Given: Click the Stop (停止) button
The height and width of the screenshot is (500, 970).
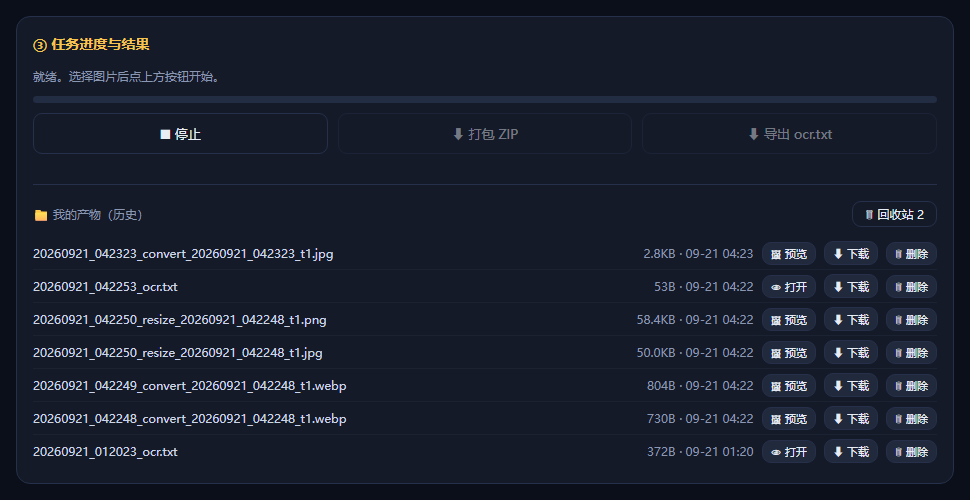Looking at the screenshot, I should coord(180,134).
